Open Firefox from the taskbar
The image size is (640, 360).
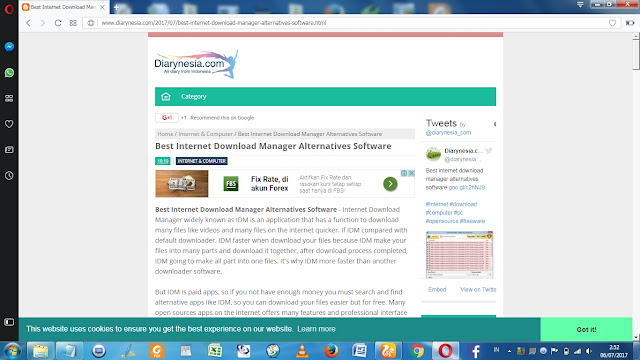tap(331, 351)
